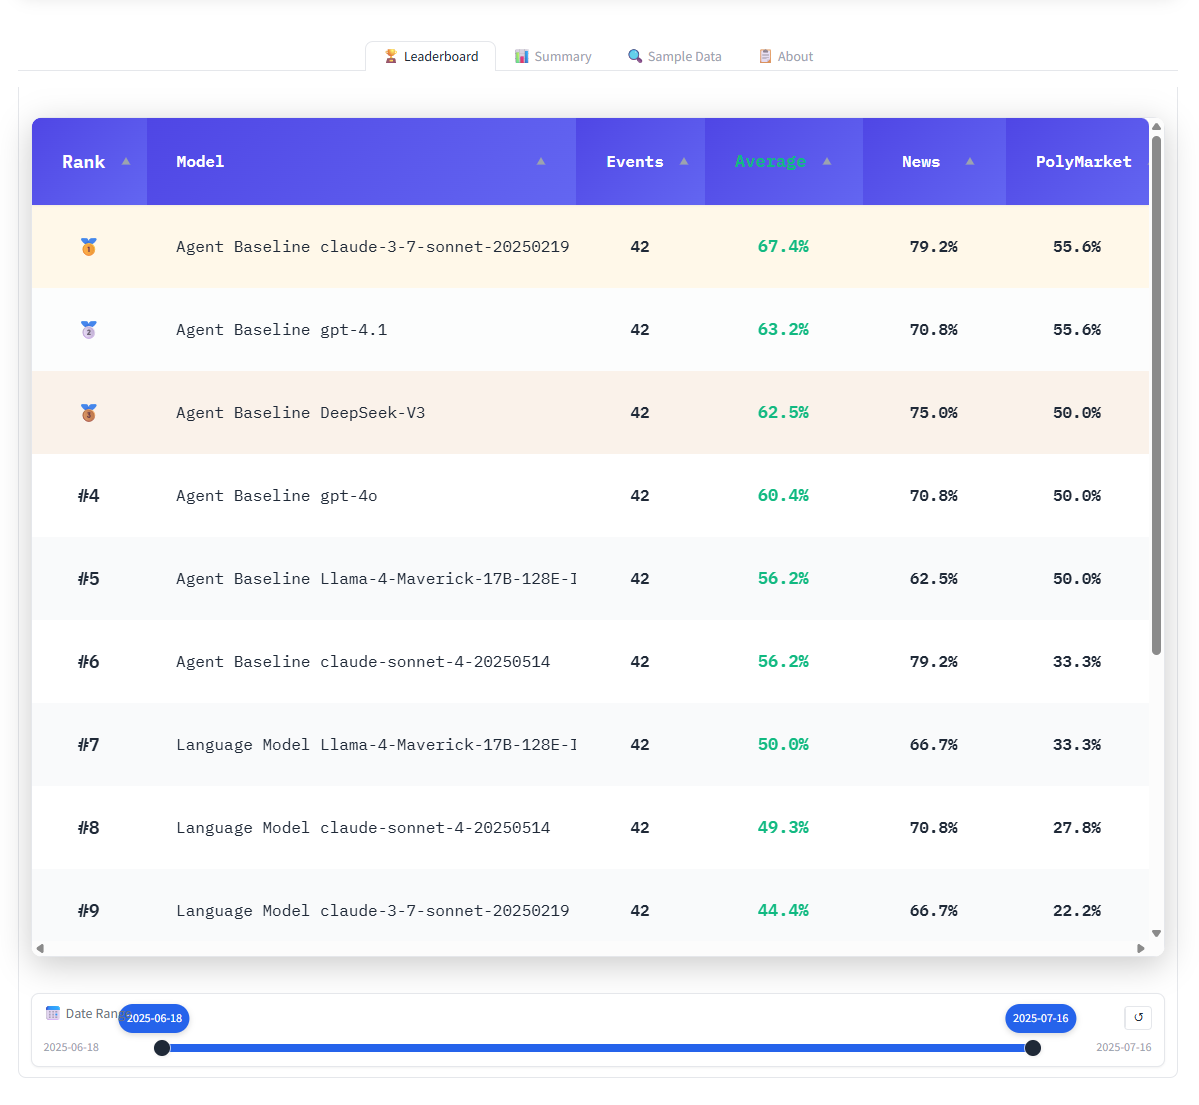Click the 60.4% average value
1199x1105 pixels.
(783, 496)
